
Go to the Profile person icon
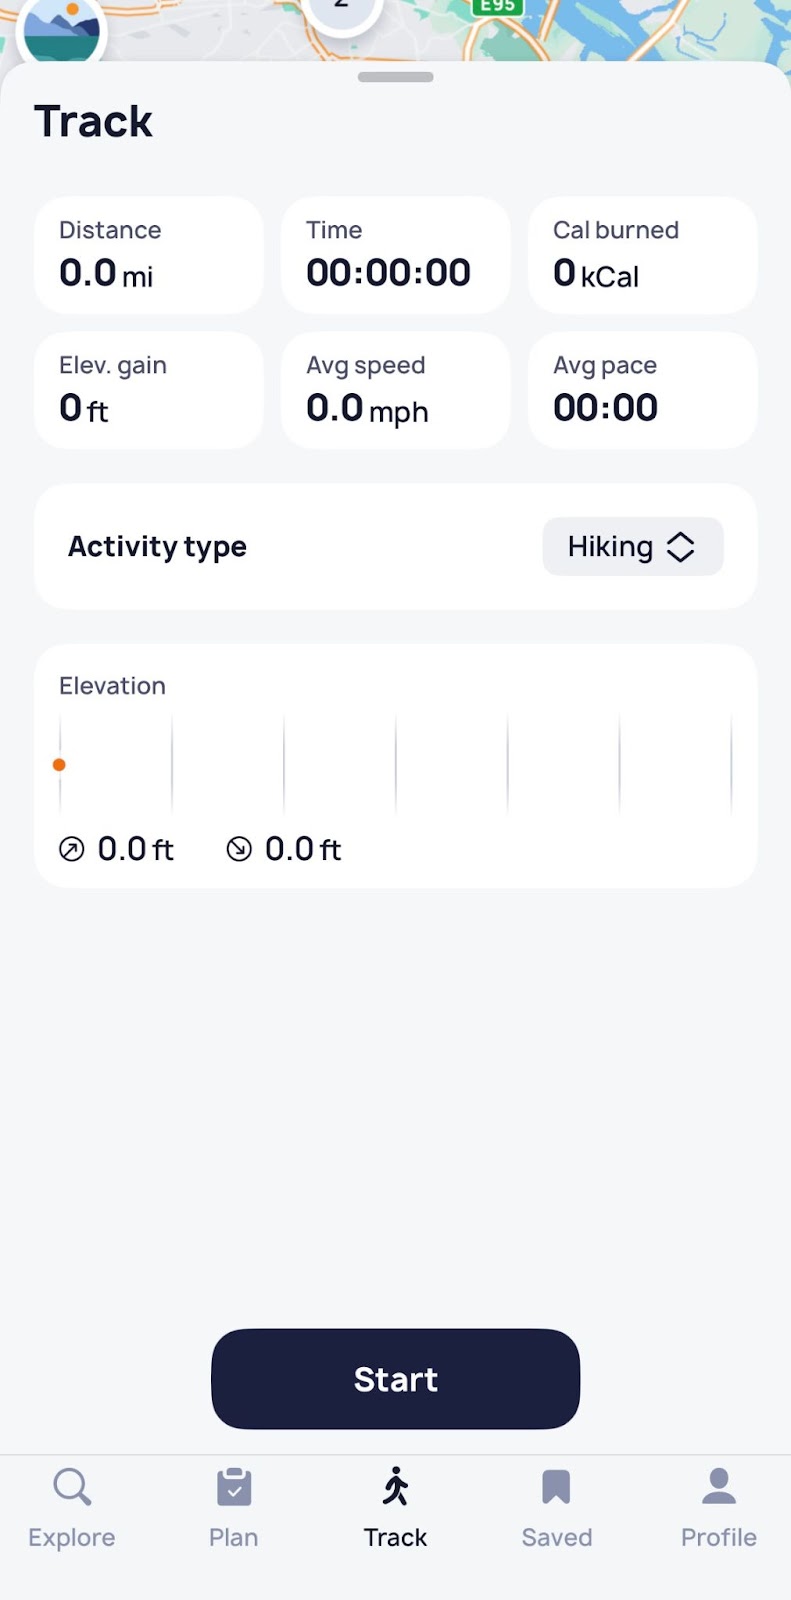coord(719,1487)
